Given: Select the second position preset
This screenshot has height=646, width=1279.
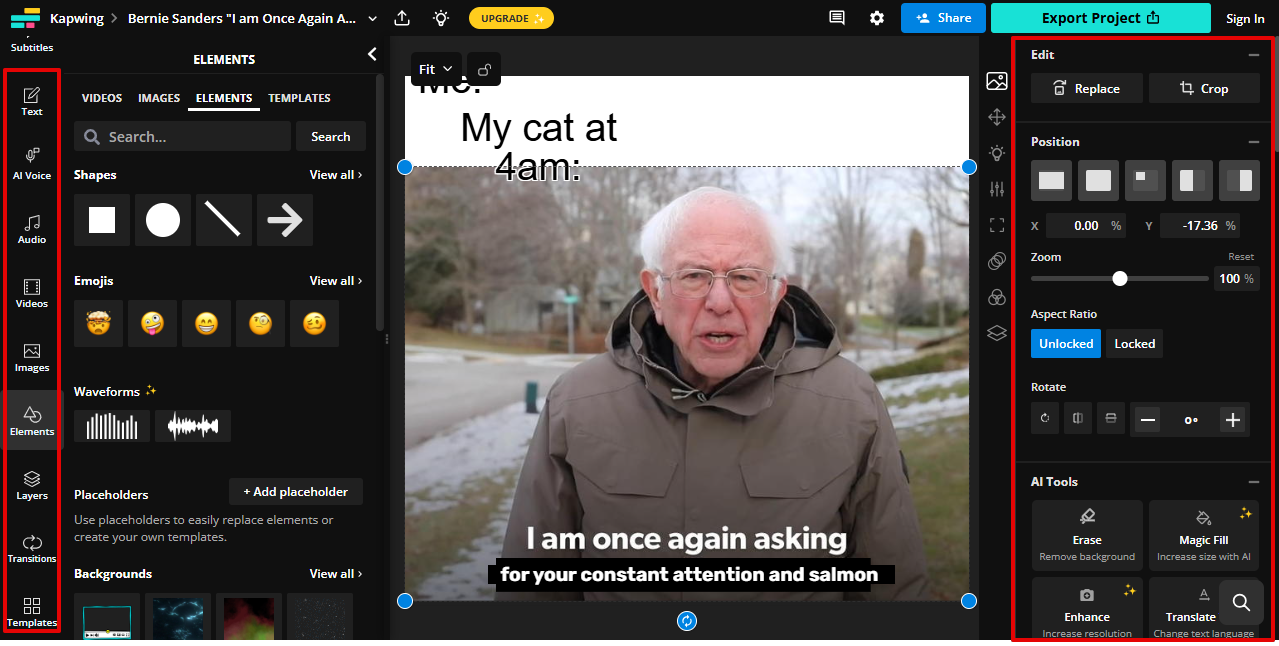Looking at the screenshot, I should [x=1098, y=181].
